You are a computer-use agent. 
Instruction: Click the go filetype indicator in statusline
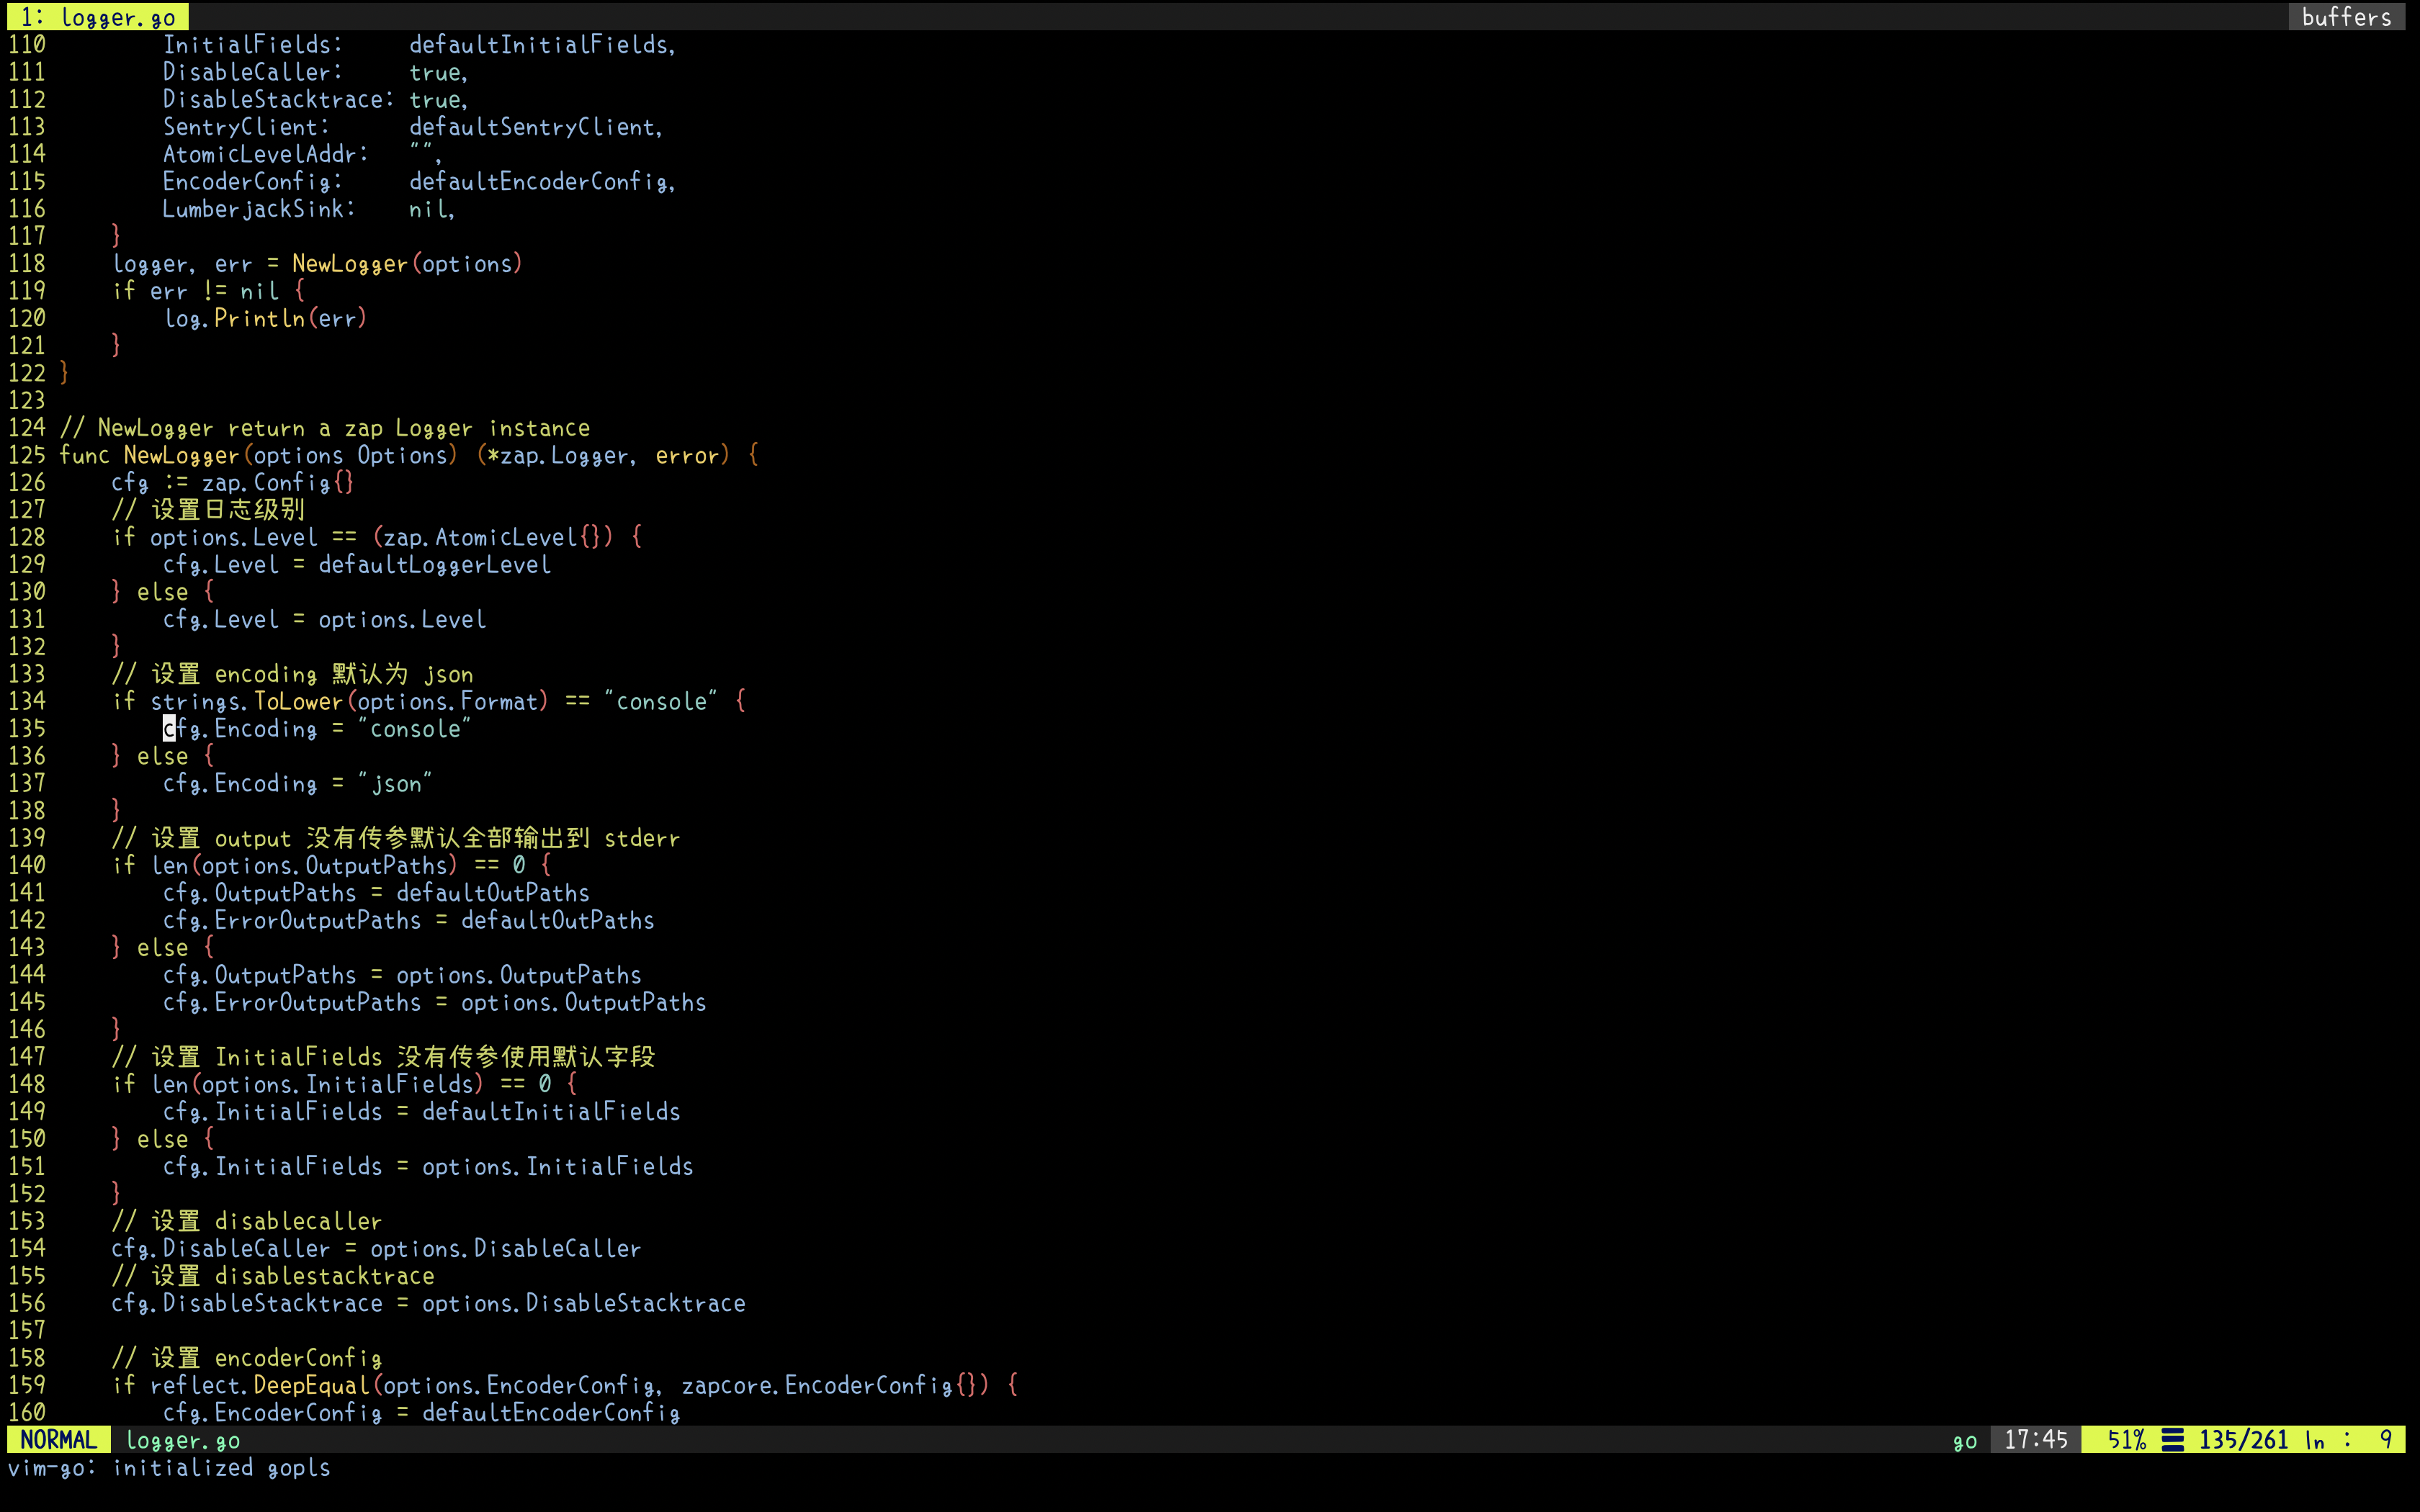(x=1964, y=1440)
